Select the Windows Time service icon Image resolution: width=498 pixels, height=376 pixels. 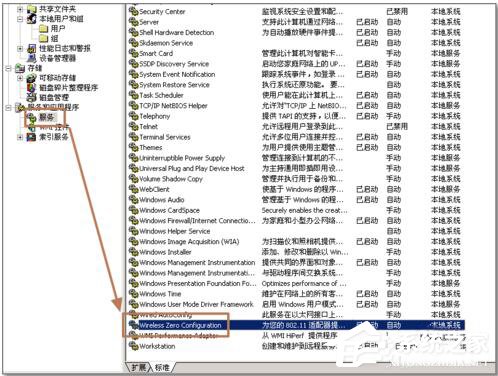pos(133,293)
